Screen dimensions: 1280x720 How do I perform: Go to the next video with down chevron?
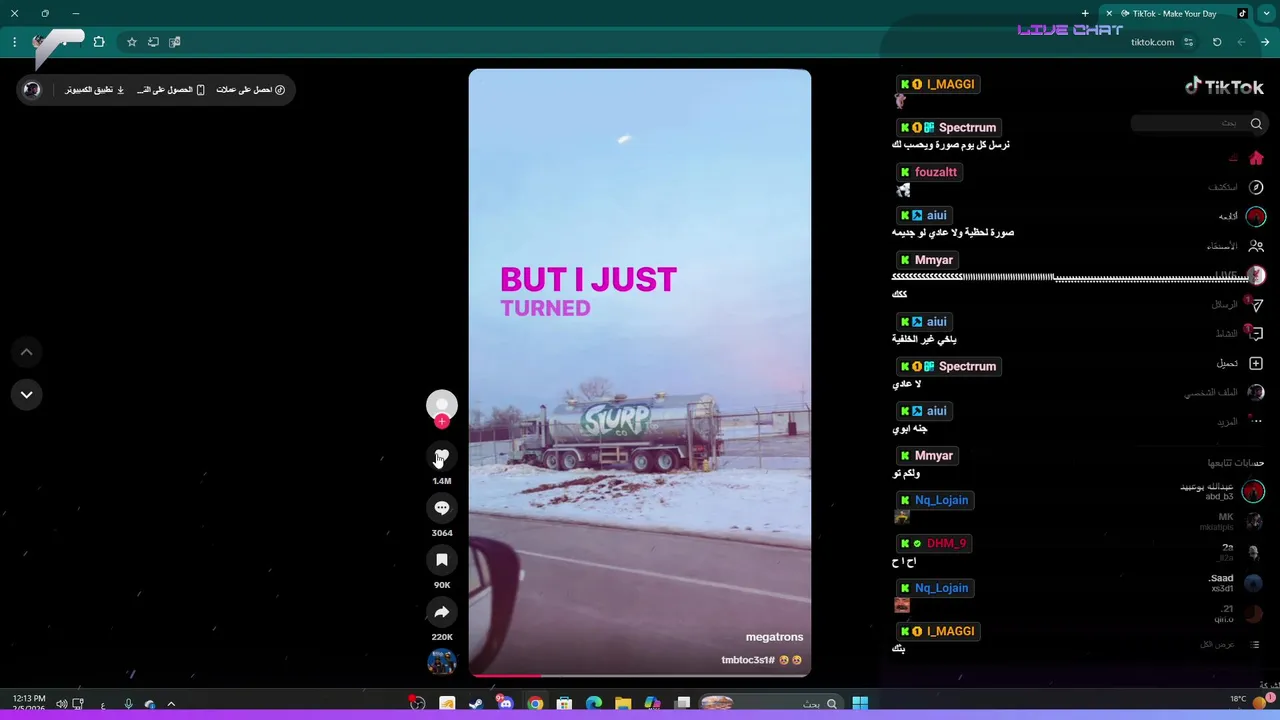tap(26, 394)
